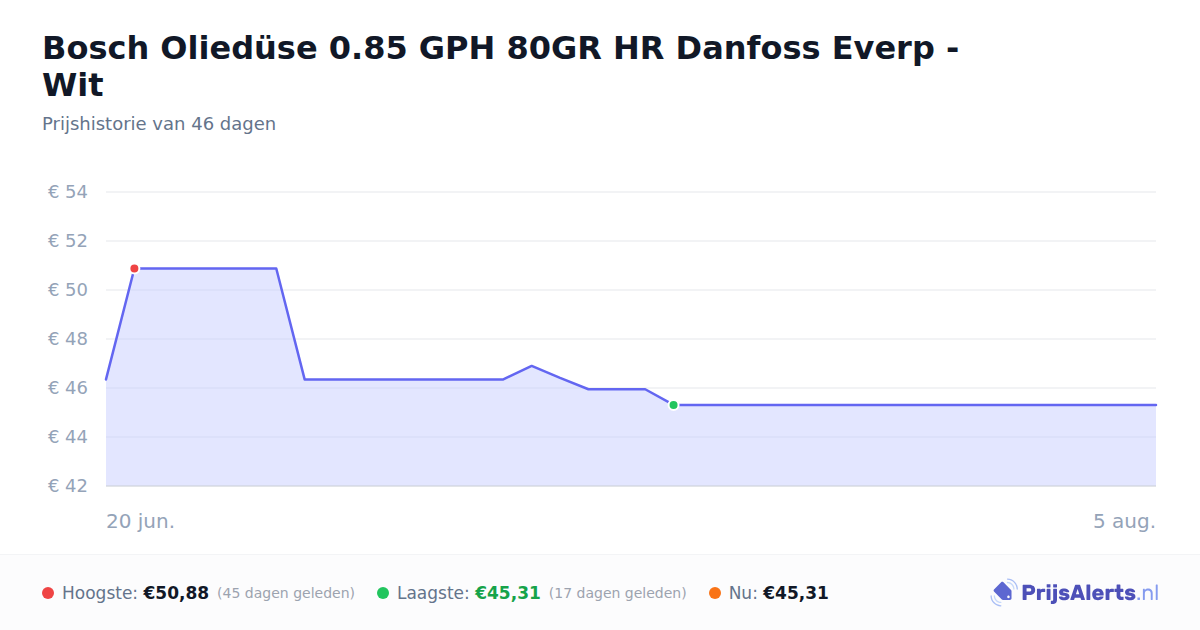
Task: Click the 'Prijshistorie van 46 dagen' subtitle
Action: pos(159,124)
